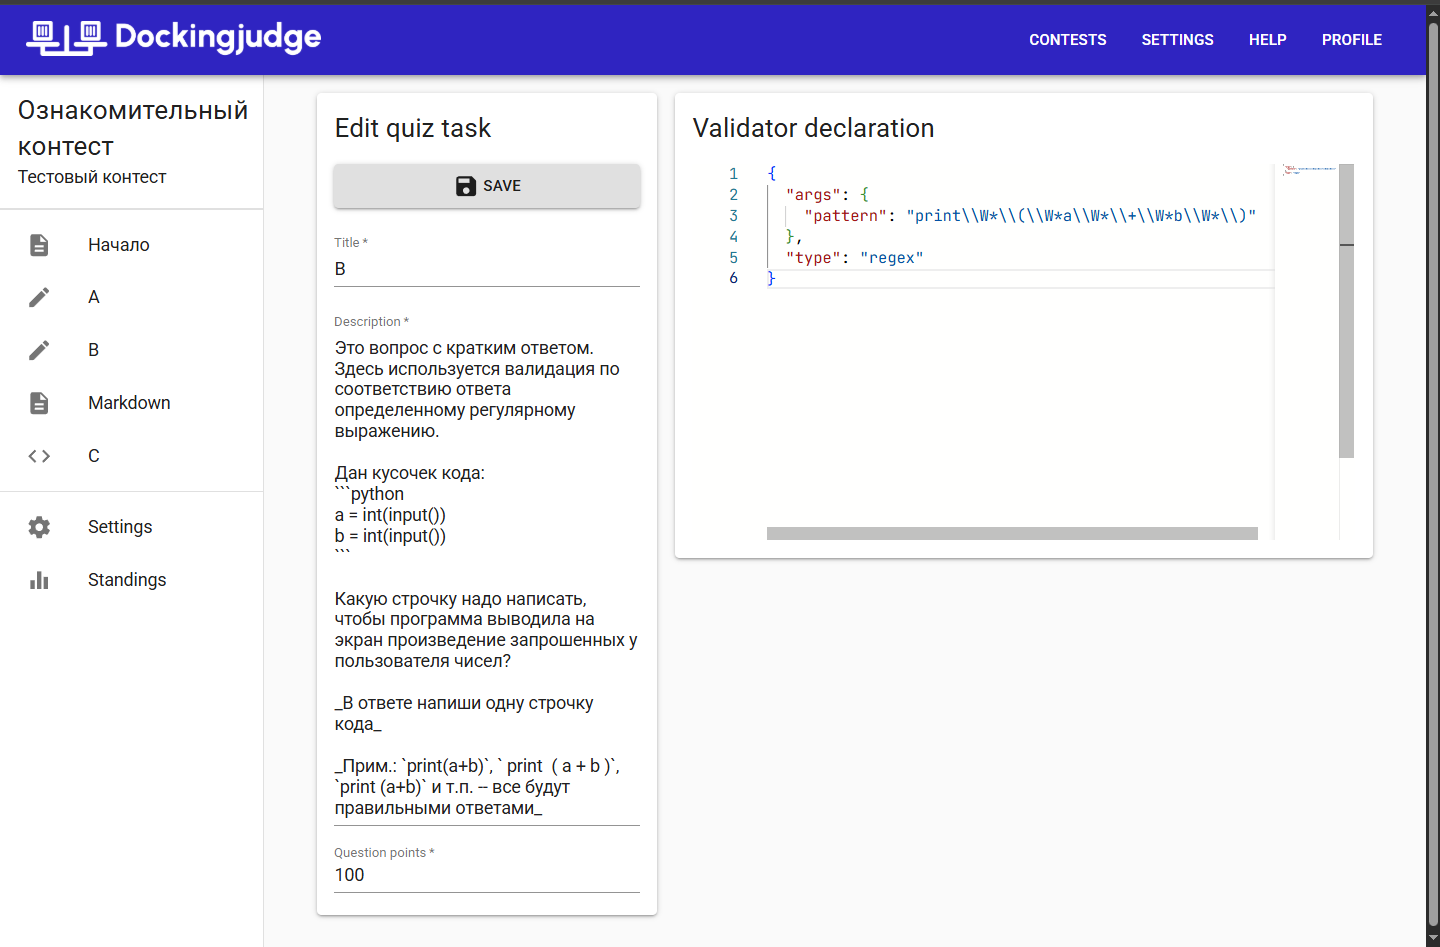Click the pencil icon beside task B
Image resolution: width=1440 pixels, height=947 pixels.
coord(39,350)
